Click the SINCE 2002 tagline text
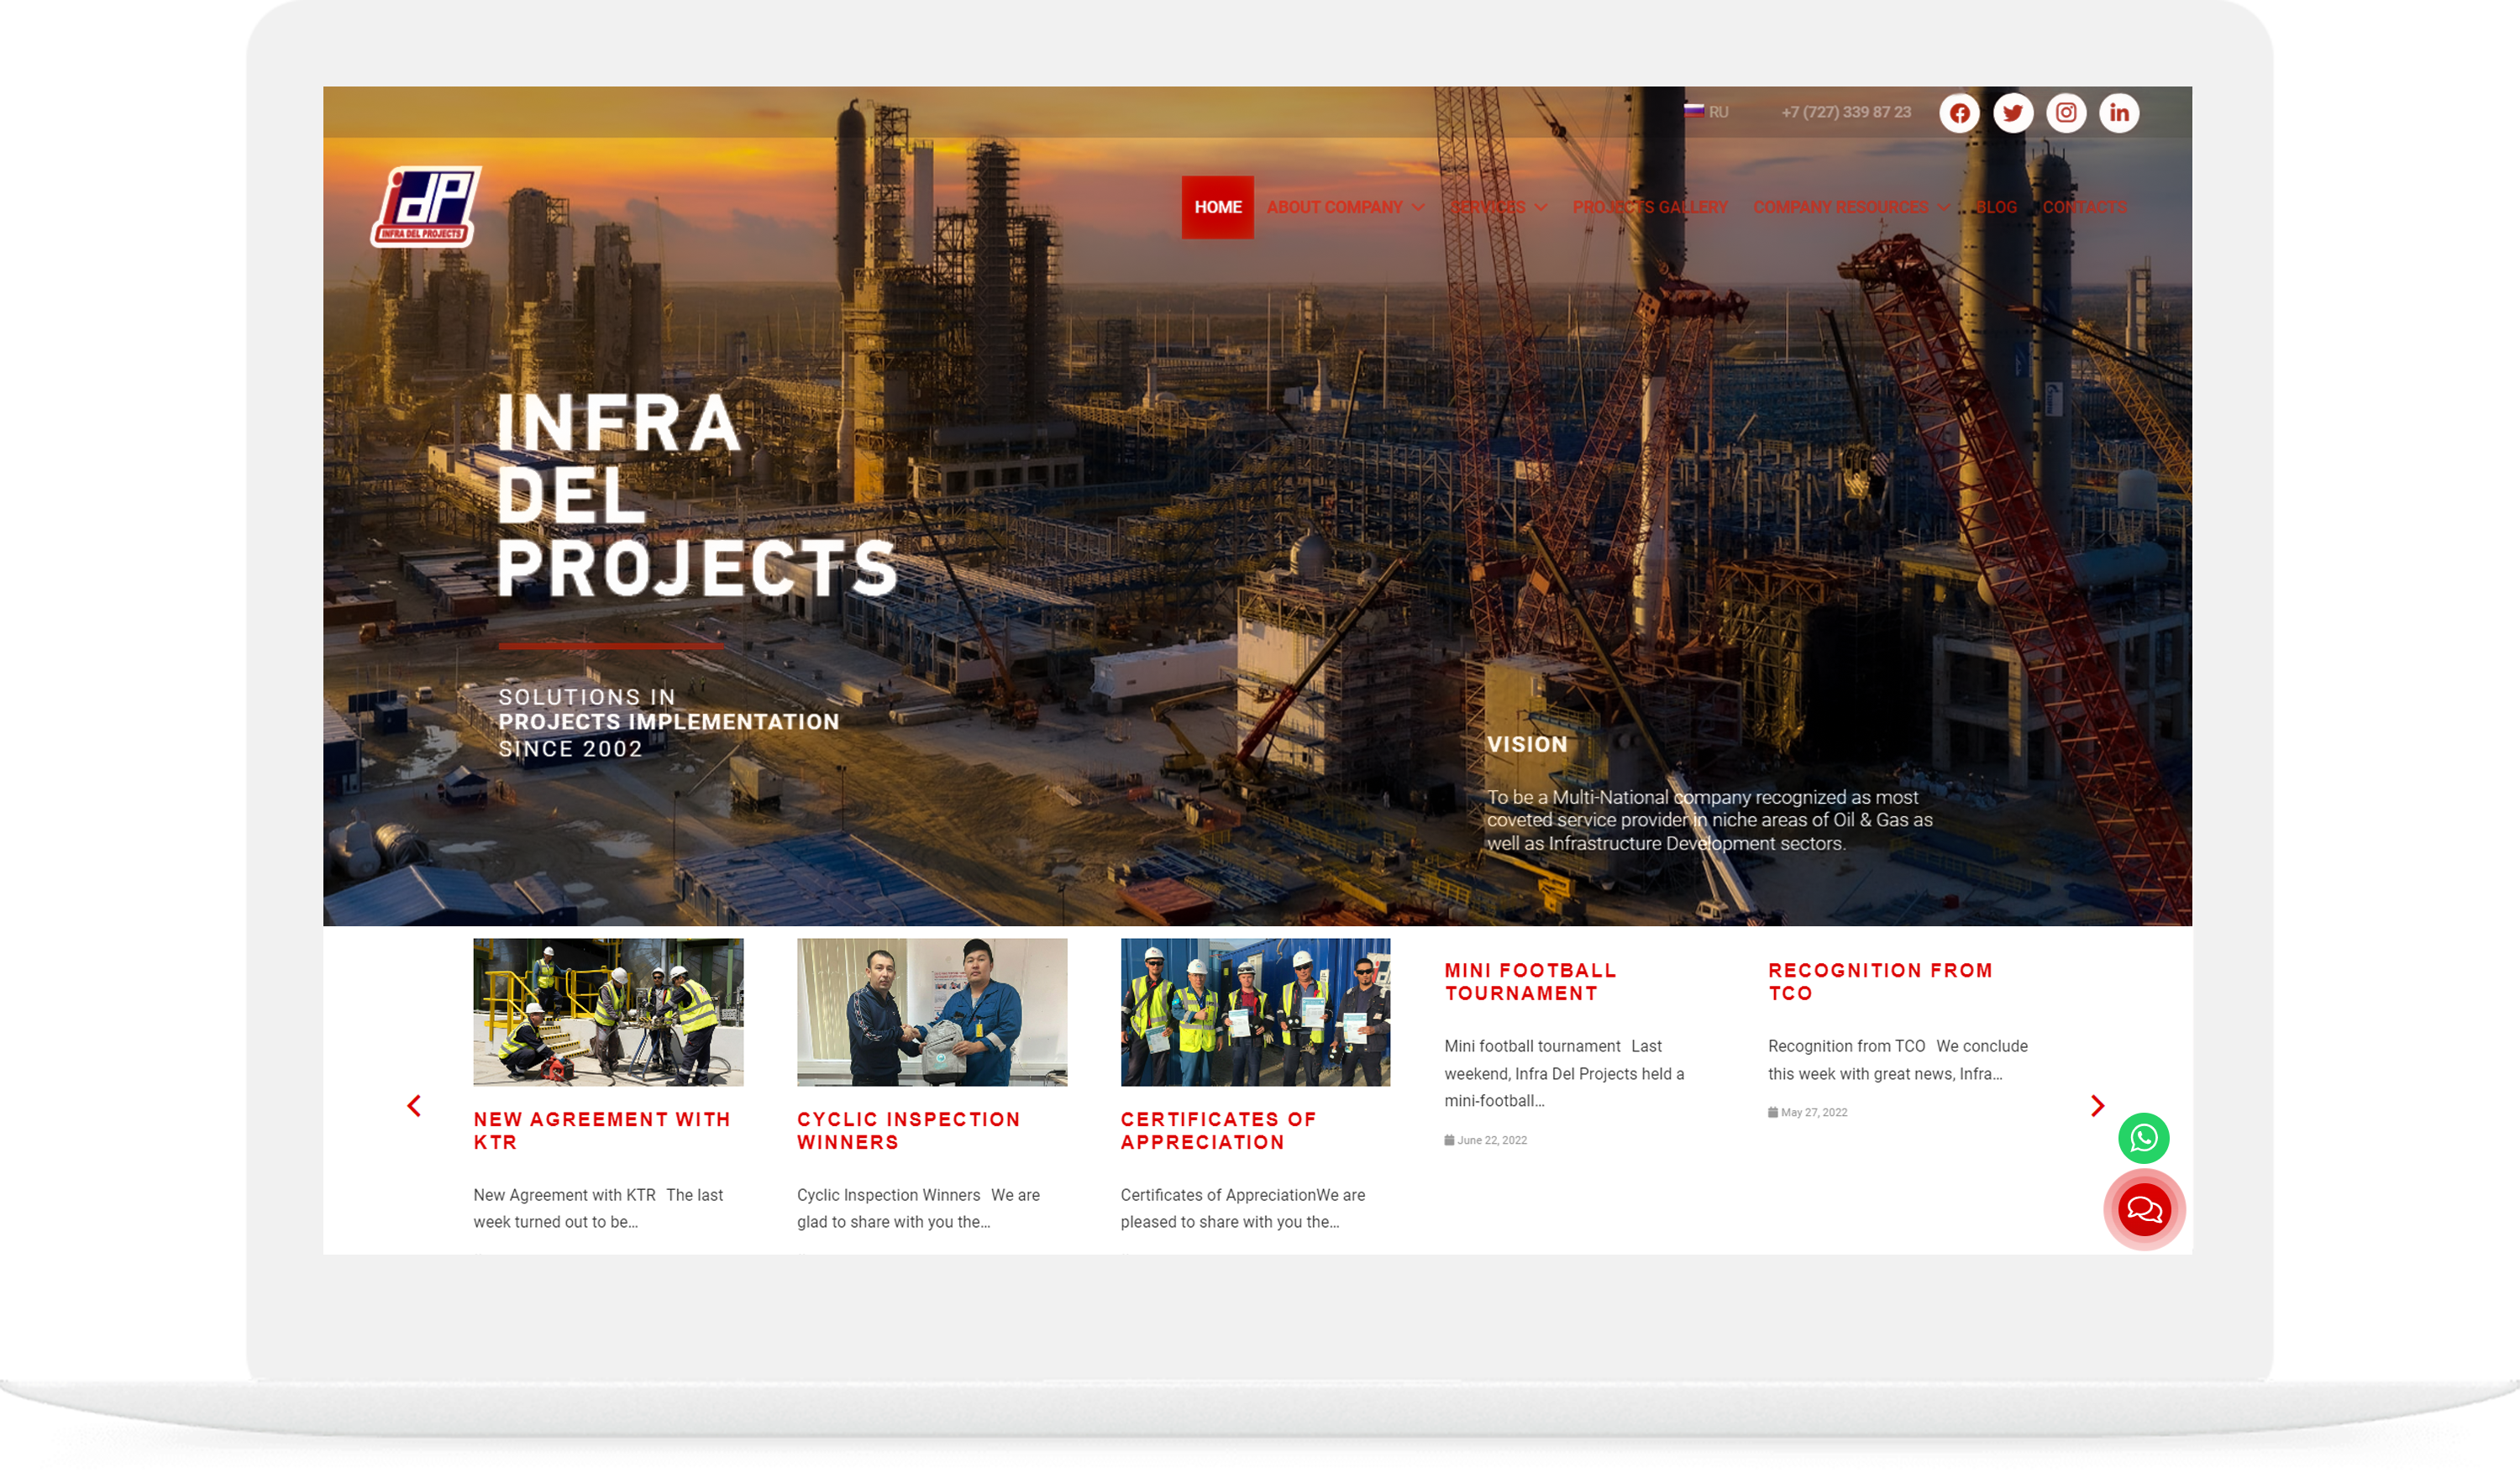Image resolution: width=2520 pixels, height=1478 pixels. tap(570, 749)
